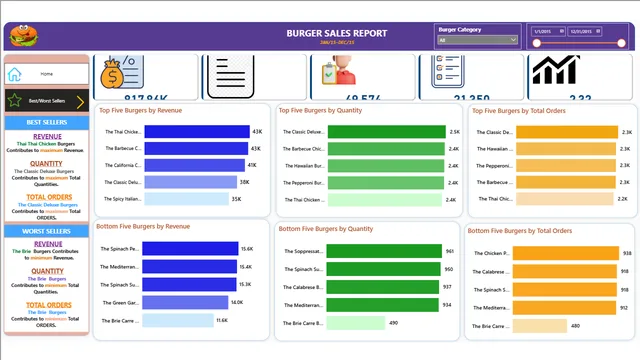640x360 pixels.
Task: Click TOTAL ORDERS heading under Best Sellers
Action: pyautogui.click(x=49, y=197)
